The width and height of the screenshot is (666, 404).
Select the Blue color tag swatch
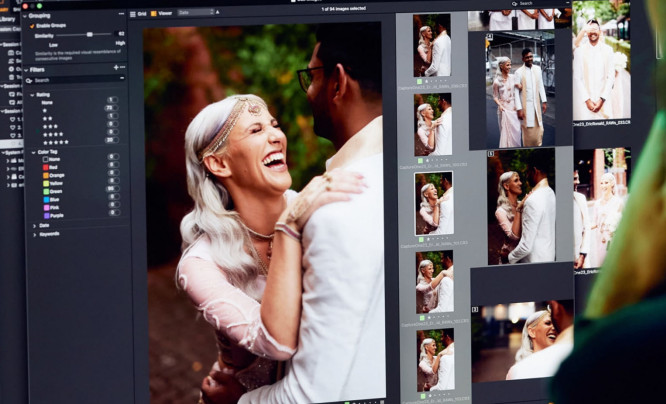(46, 200)
